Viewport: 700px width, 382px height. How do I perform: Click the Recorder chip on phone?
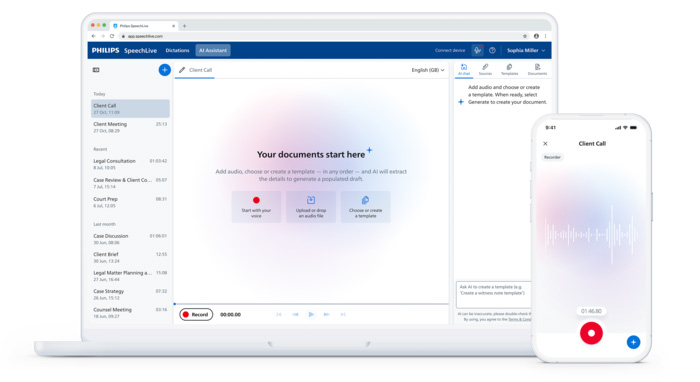point(552,157)
